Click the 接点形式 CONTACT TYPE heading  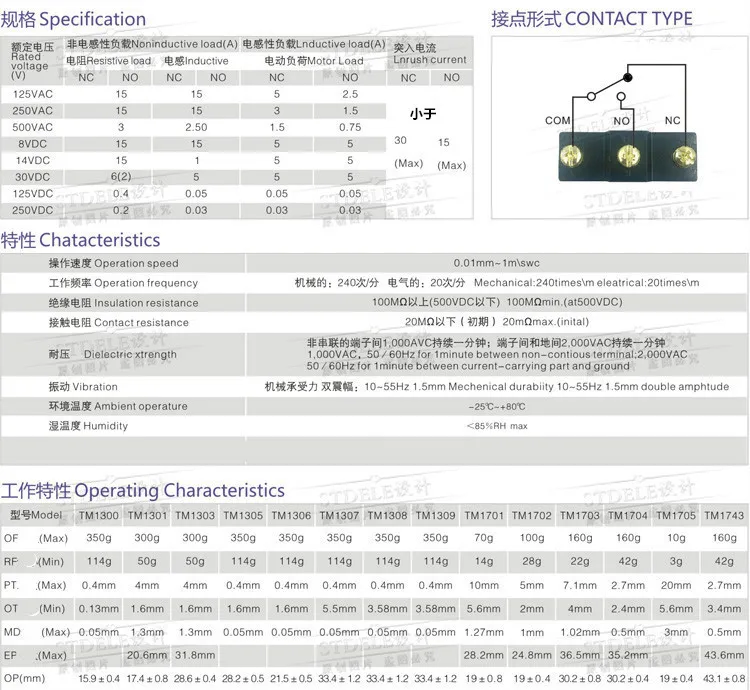click(x=592, y=19)
